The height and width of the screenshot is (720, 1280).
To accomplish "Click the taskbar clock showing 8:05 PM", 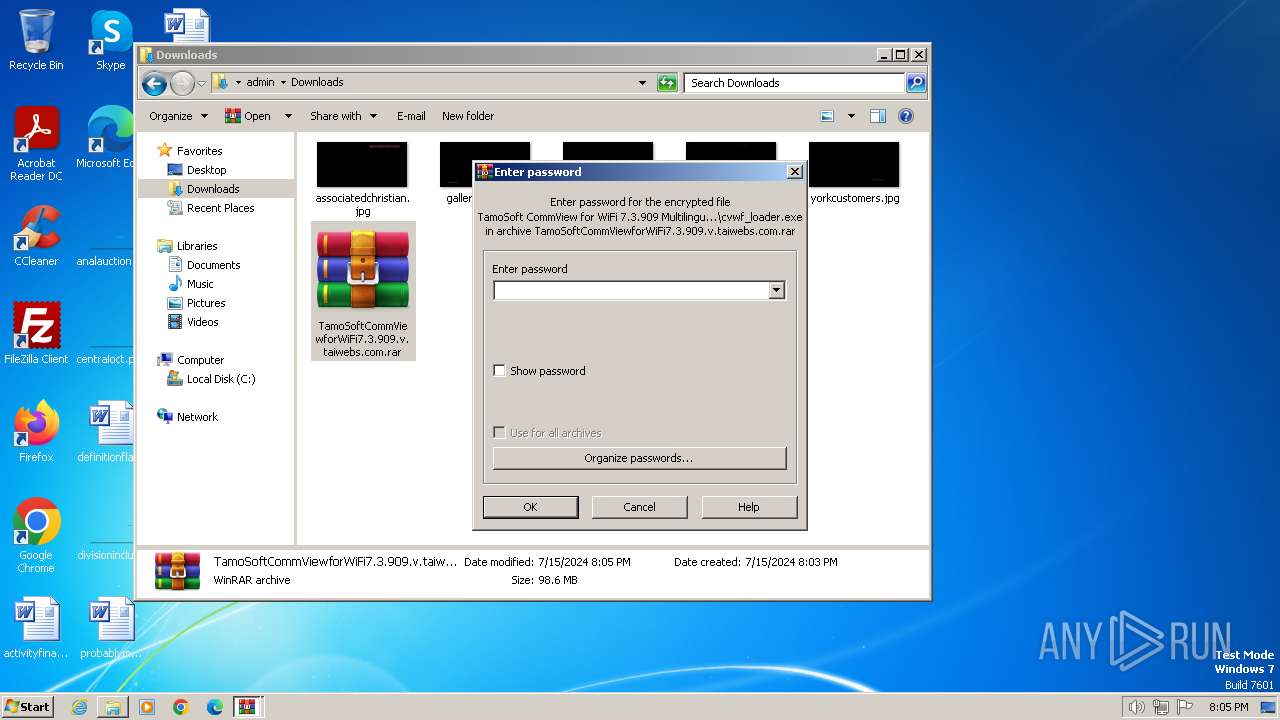I will tap(1228, 707).
